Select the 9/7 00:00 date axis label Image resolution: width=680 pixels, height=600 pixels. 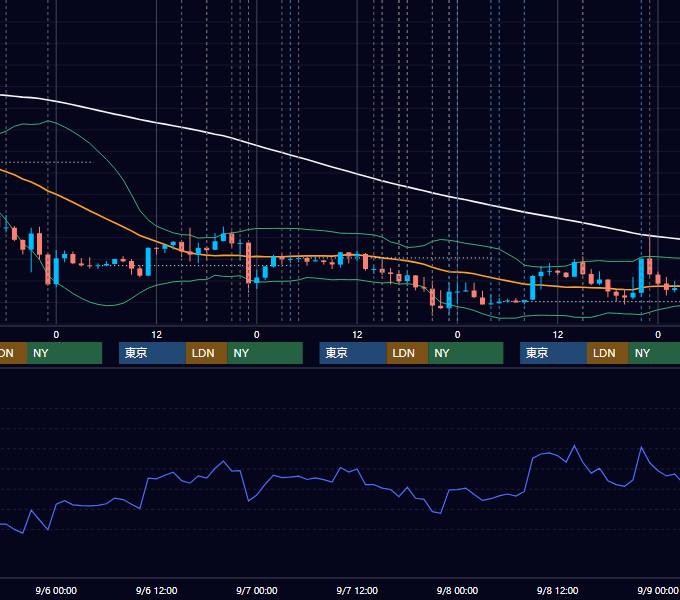(257, 590)
